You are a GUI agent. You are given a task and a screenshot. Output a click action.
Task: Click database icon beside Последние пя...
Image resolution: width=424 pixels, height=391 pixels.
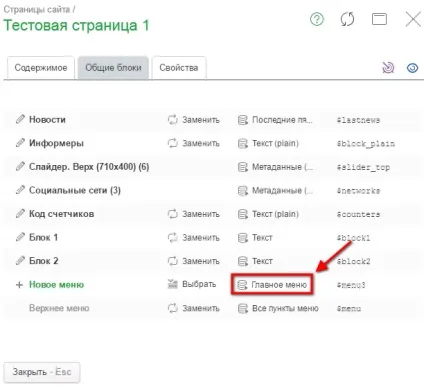(243, 120)
